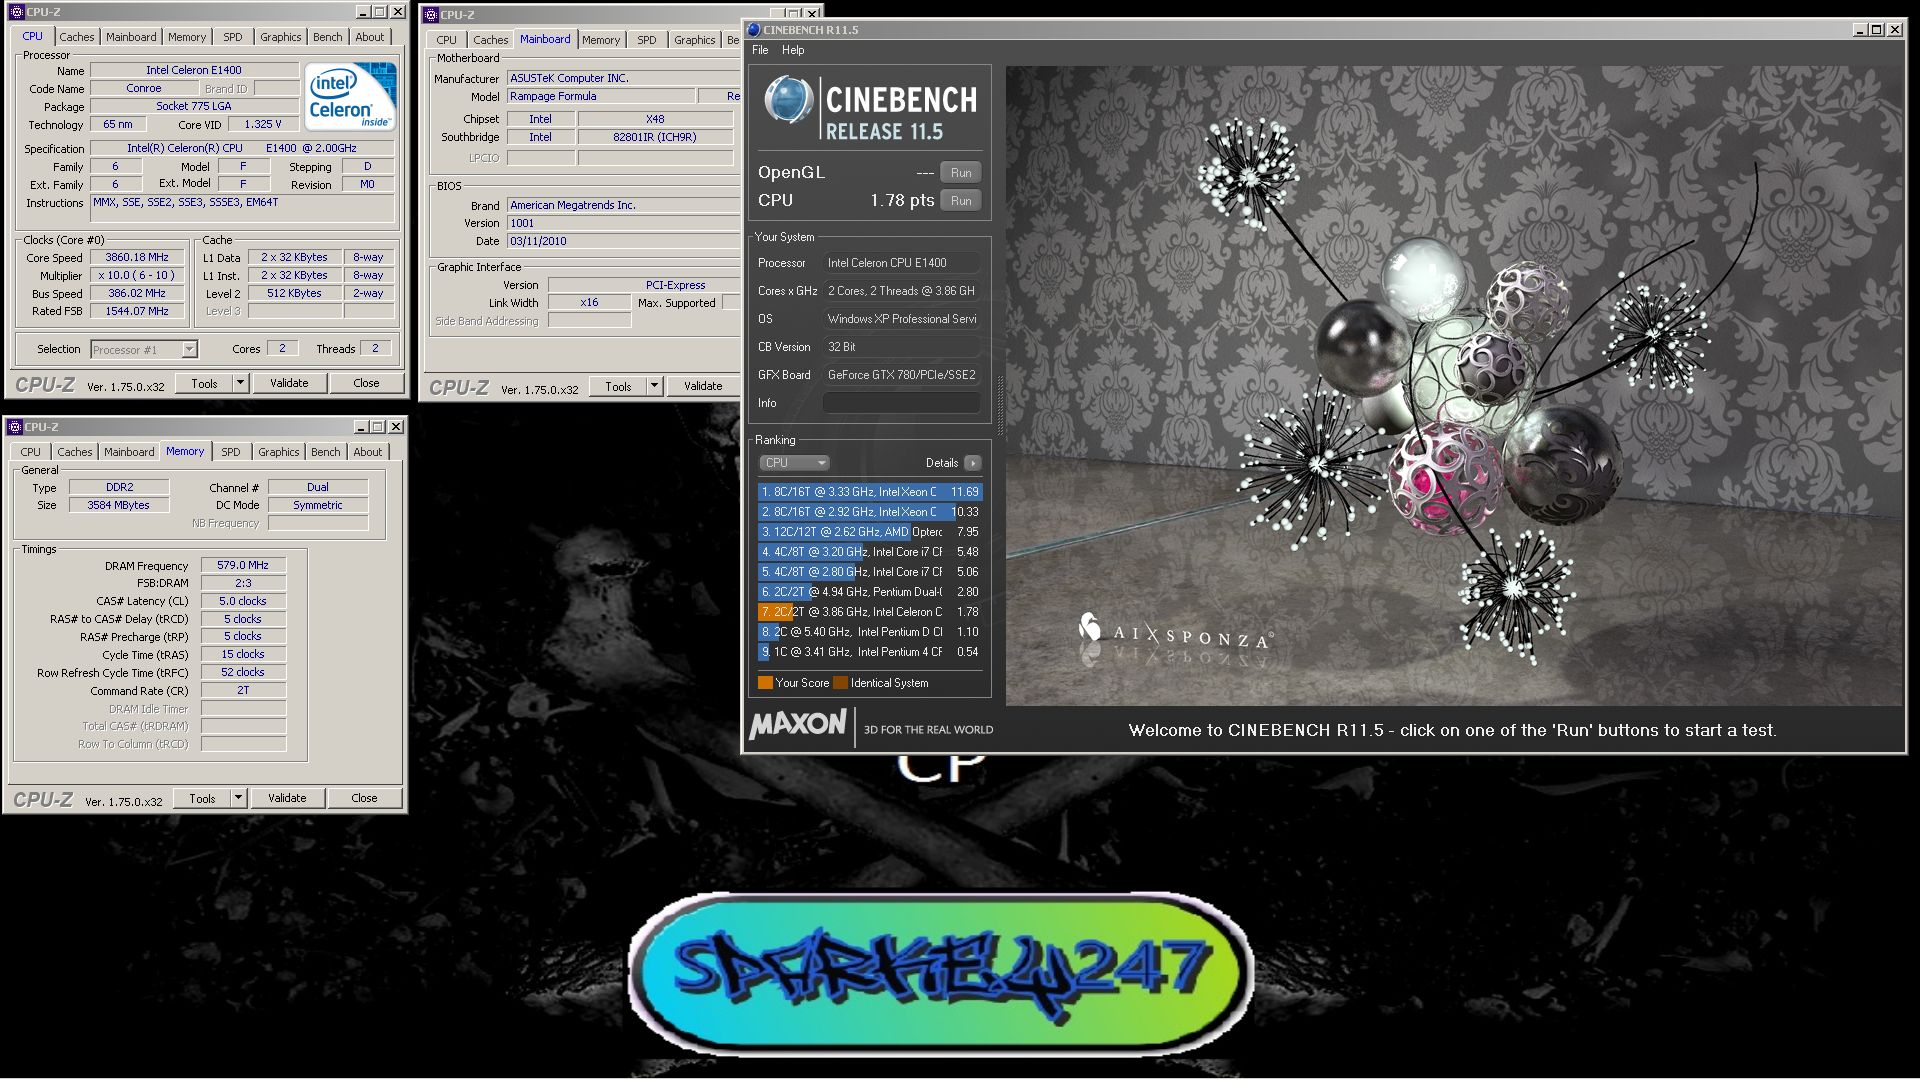
Task: Select ranking row 1 Intel Xeon 11.69
Action: pos(870,492)
